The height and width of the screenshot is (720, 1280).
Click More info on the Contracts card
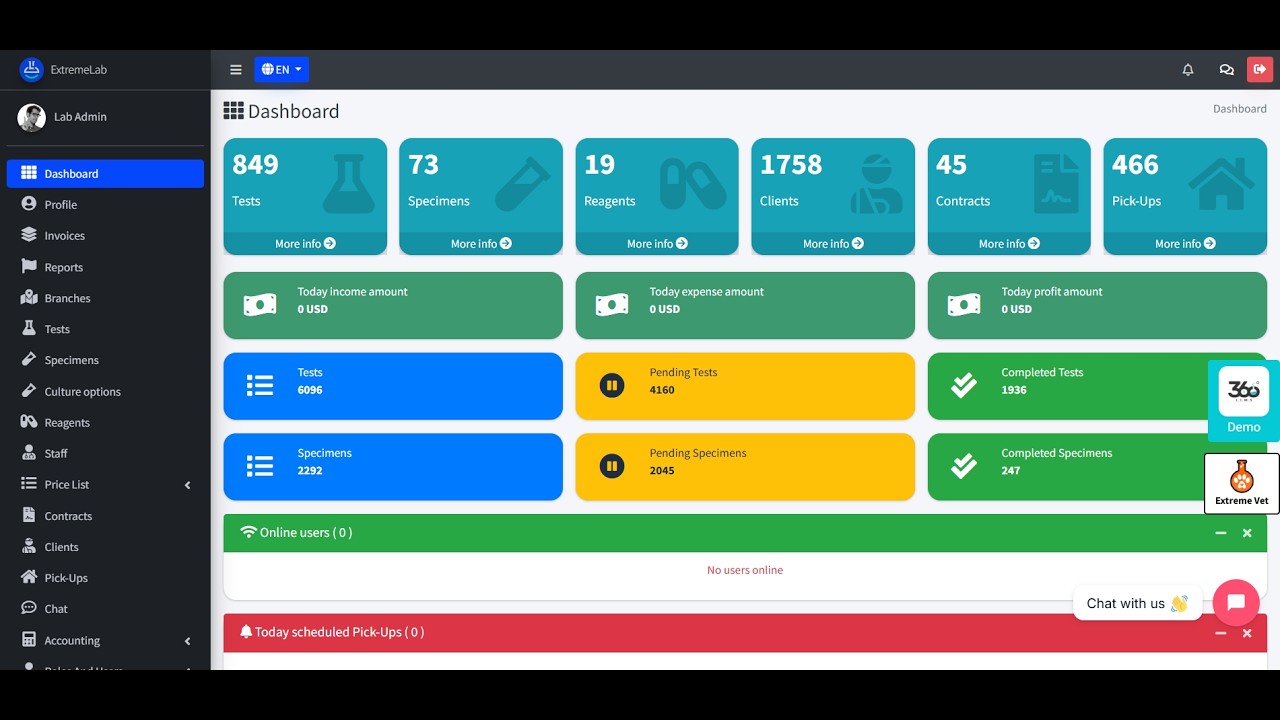tap(1009, 243)
